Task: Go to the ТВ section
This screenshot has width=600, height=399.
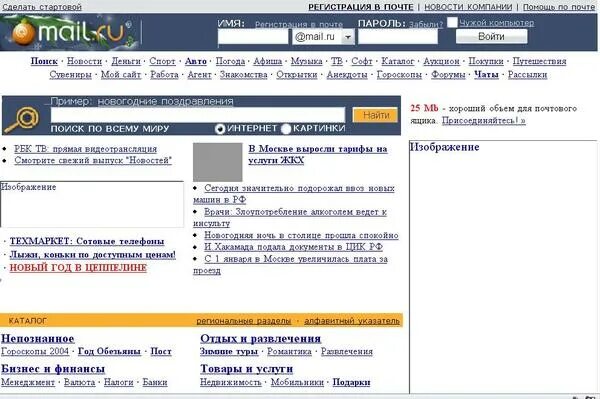Action: click(x=337, y=61)
